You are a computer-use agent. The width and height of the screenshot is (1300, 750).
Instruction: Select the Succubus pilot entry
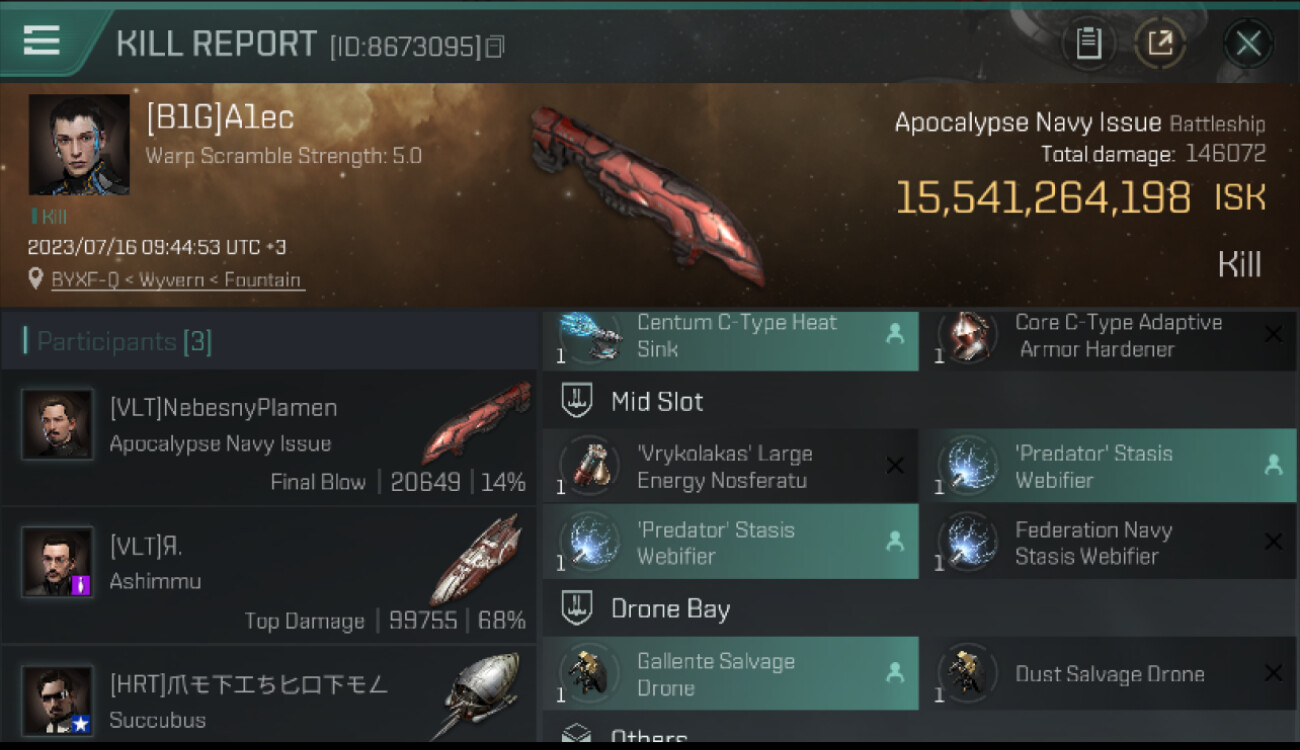click(270, 694)
